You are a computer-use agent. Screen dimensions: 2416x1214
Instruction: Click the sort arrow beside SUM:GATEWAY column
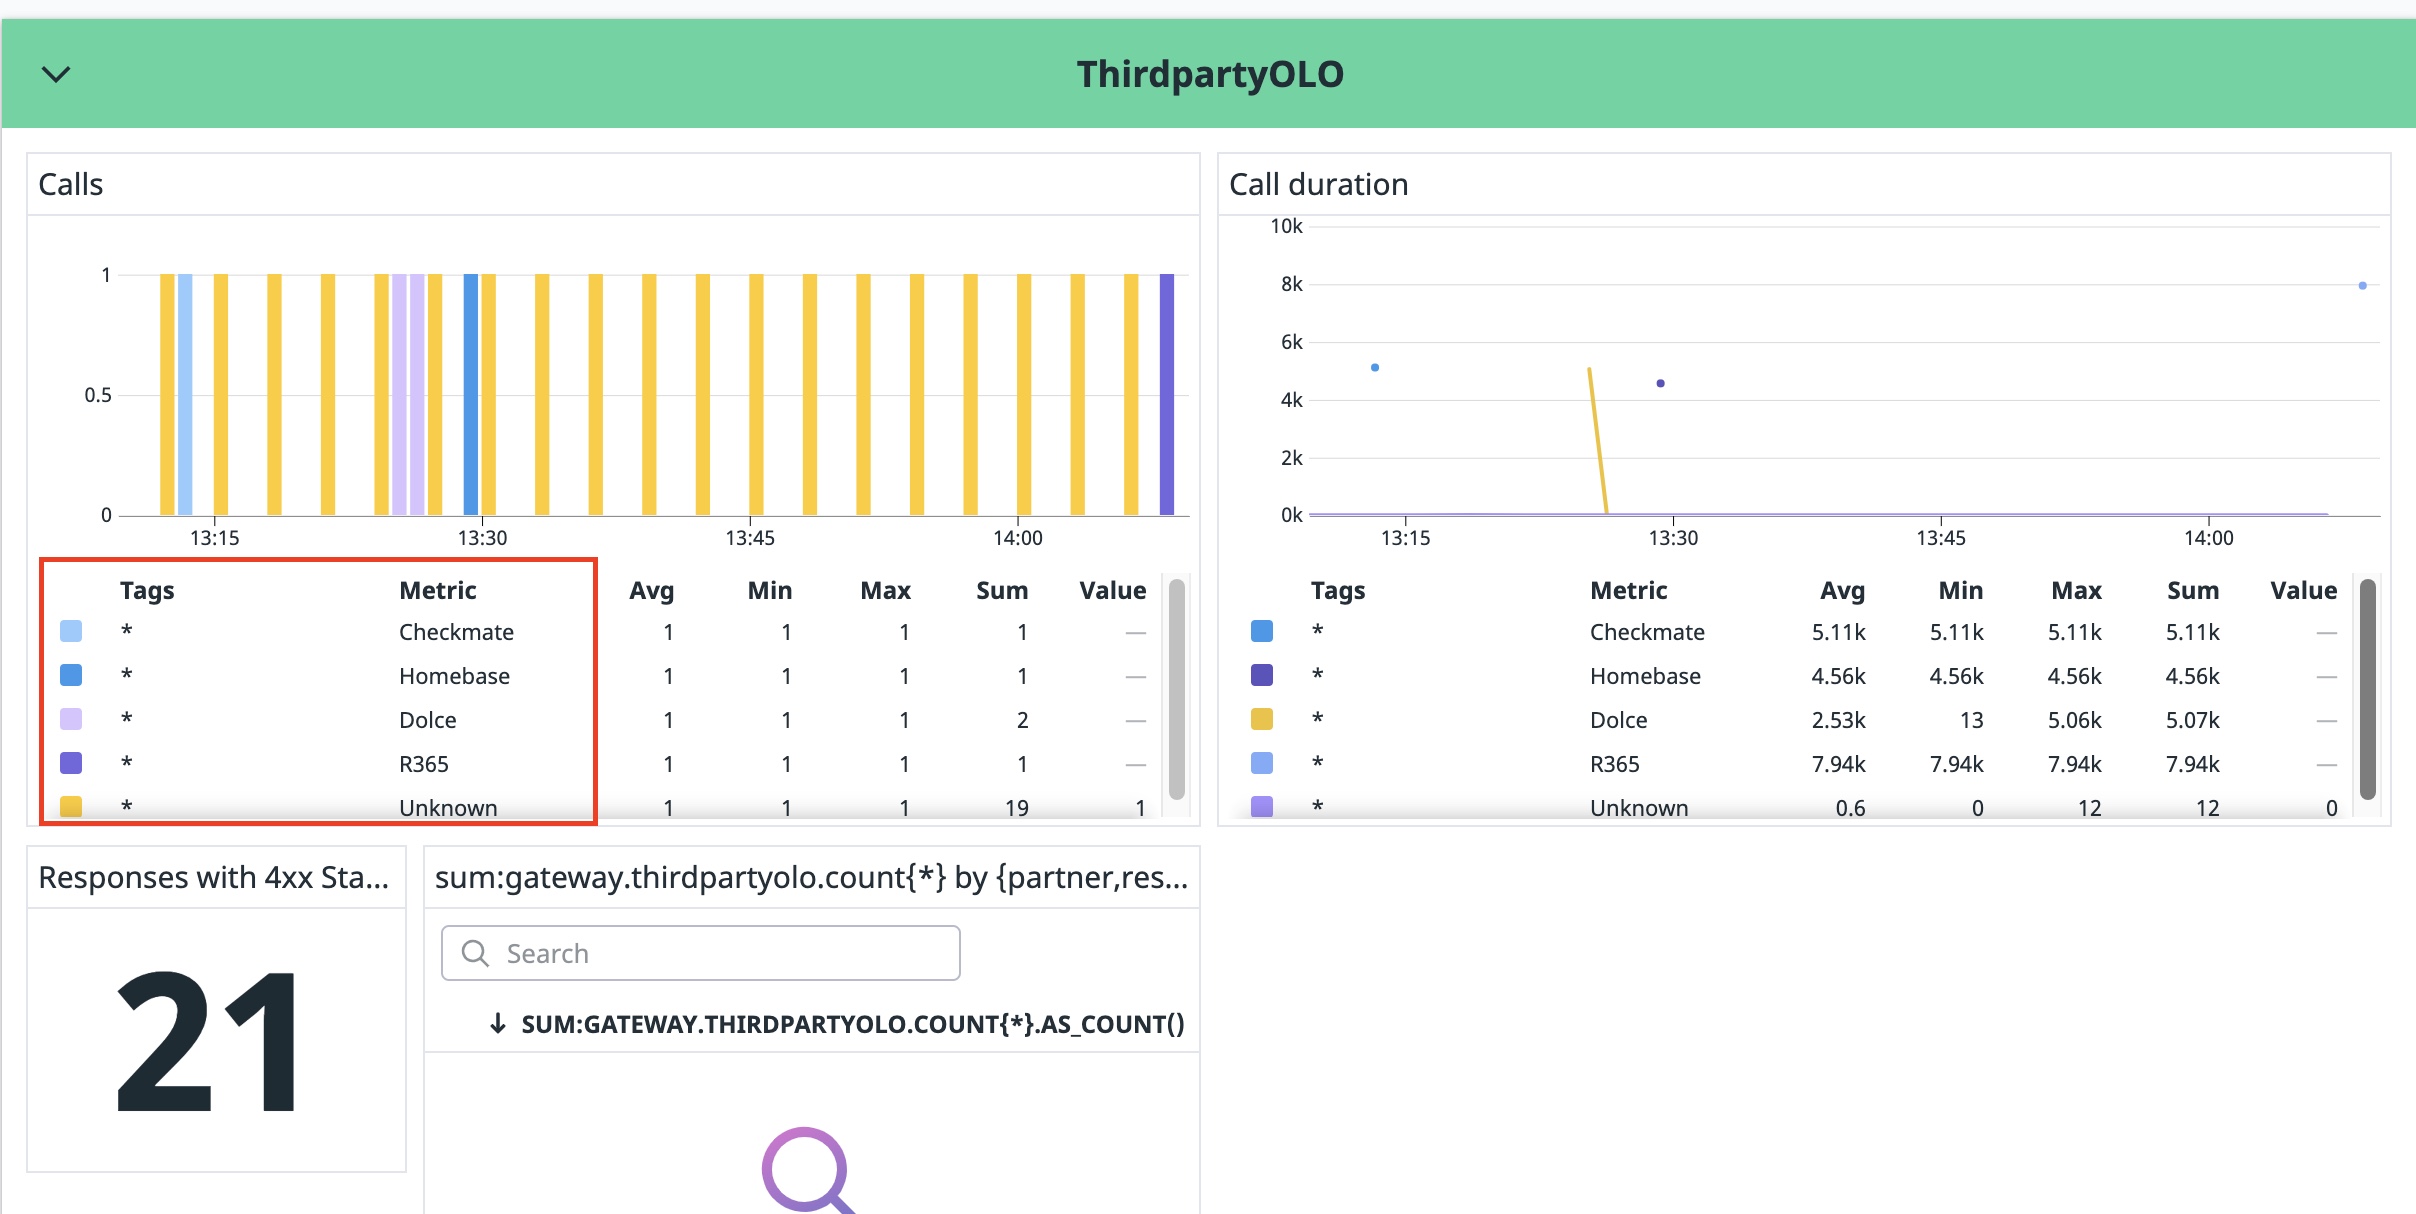coord(497,1024)
